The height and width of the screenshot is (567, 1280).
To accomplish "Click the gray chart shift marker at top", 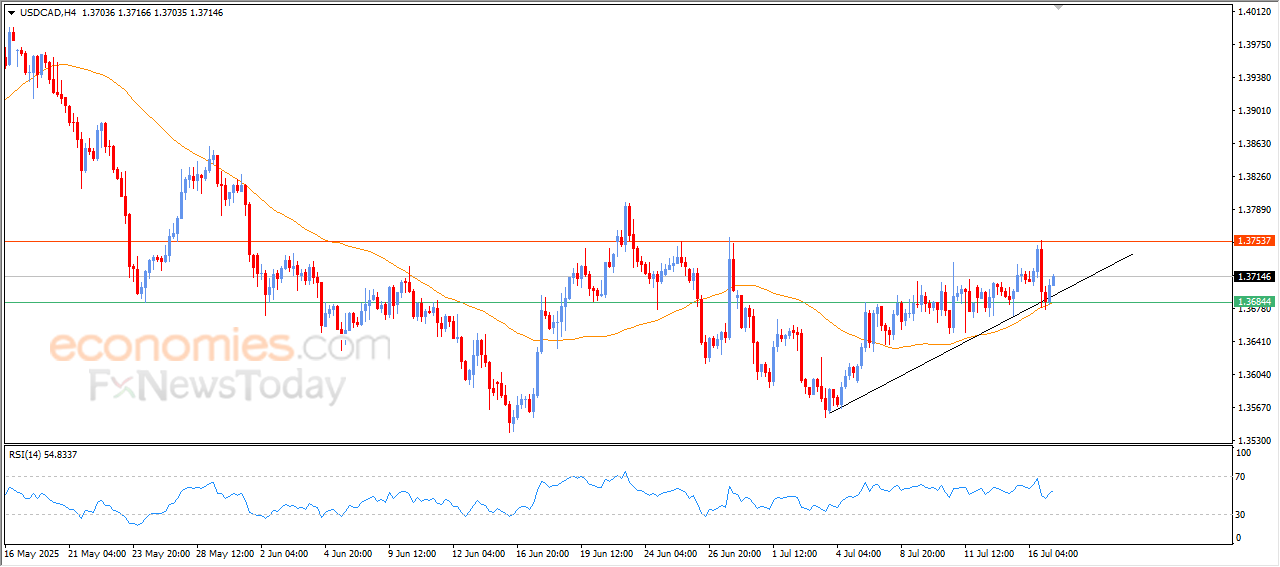I will pyautogui.click(x=1059, y=7).
